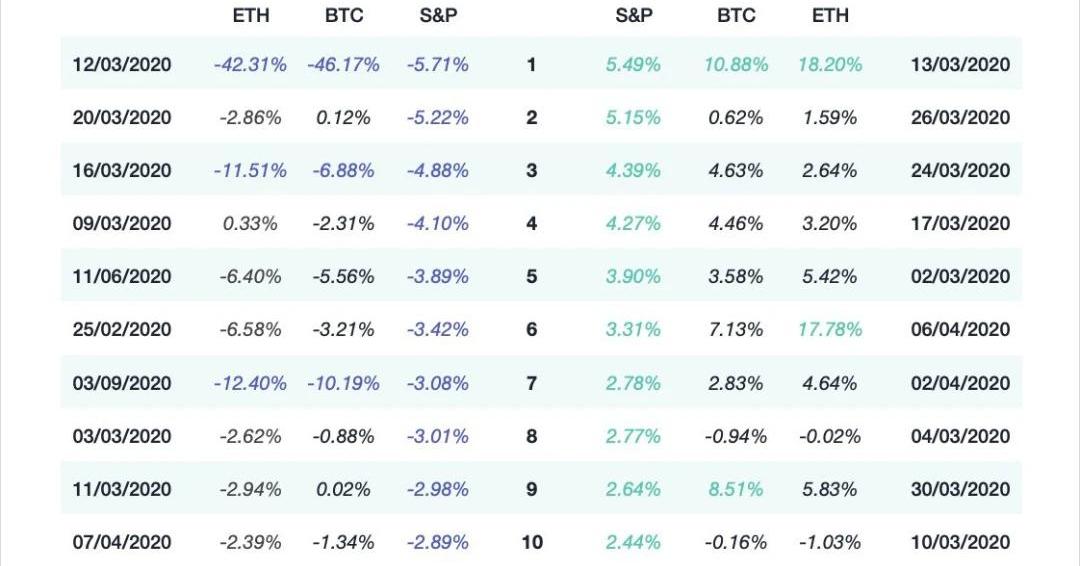
Task: Select the 5.49% S&P gain
Action: tap(633, 65)
